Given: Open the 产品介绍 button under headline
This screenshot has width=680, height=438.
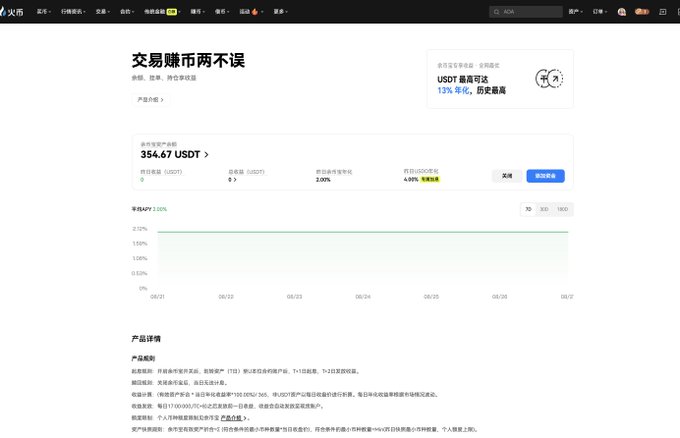Looking at the screenshot, I should point(150,100).
